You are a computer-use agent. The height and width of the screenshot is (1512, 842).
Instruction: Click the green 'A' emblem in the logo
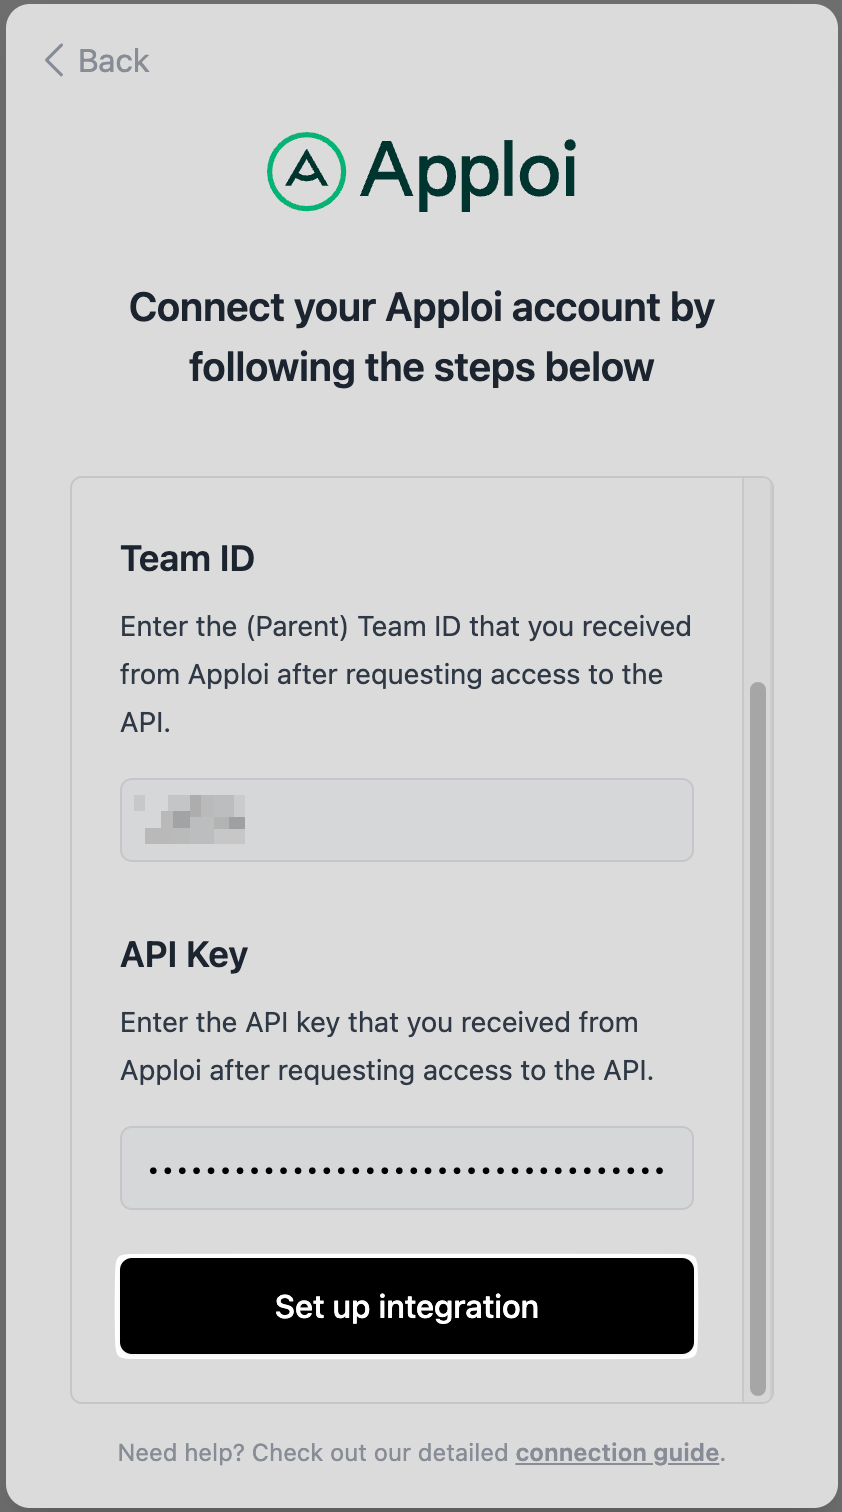click(x=305, y=171)
